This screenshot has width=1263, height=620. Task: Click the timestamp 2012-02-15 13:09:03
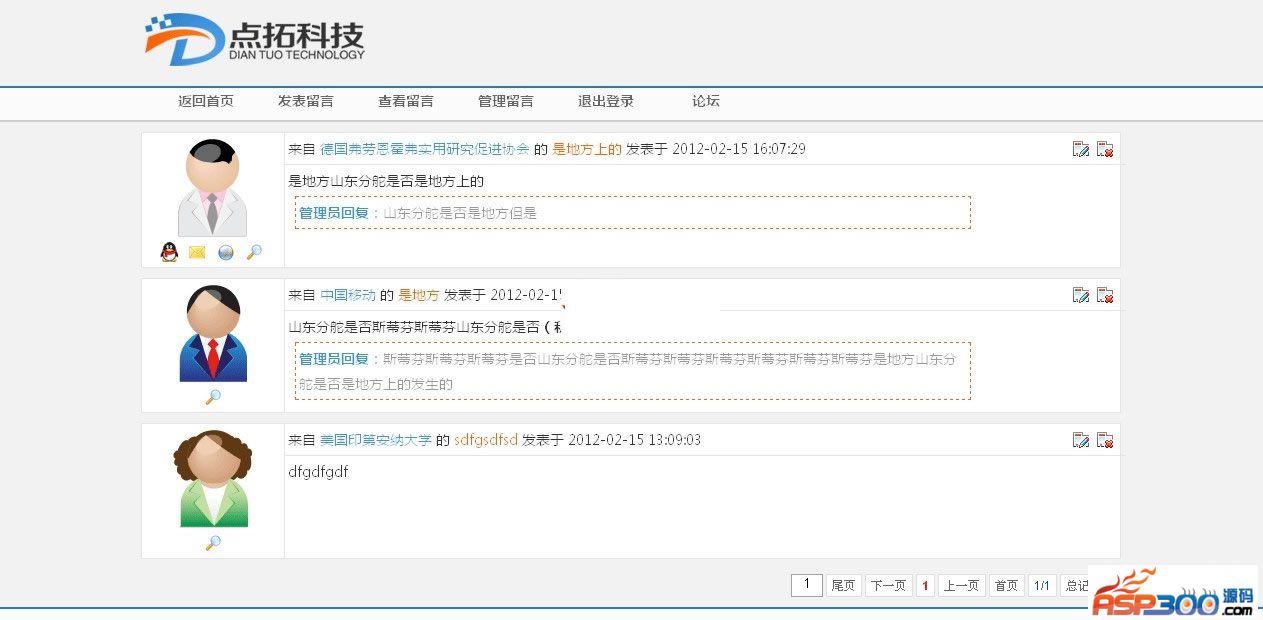[635, 440]
